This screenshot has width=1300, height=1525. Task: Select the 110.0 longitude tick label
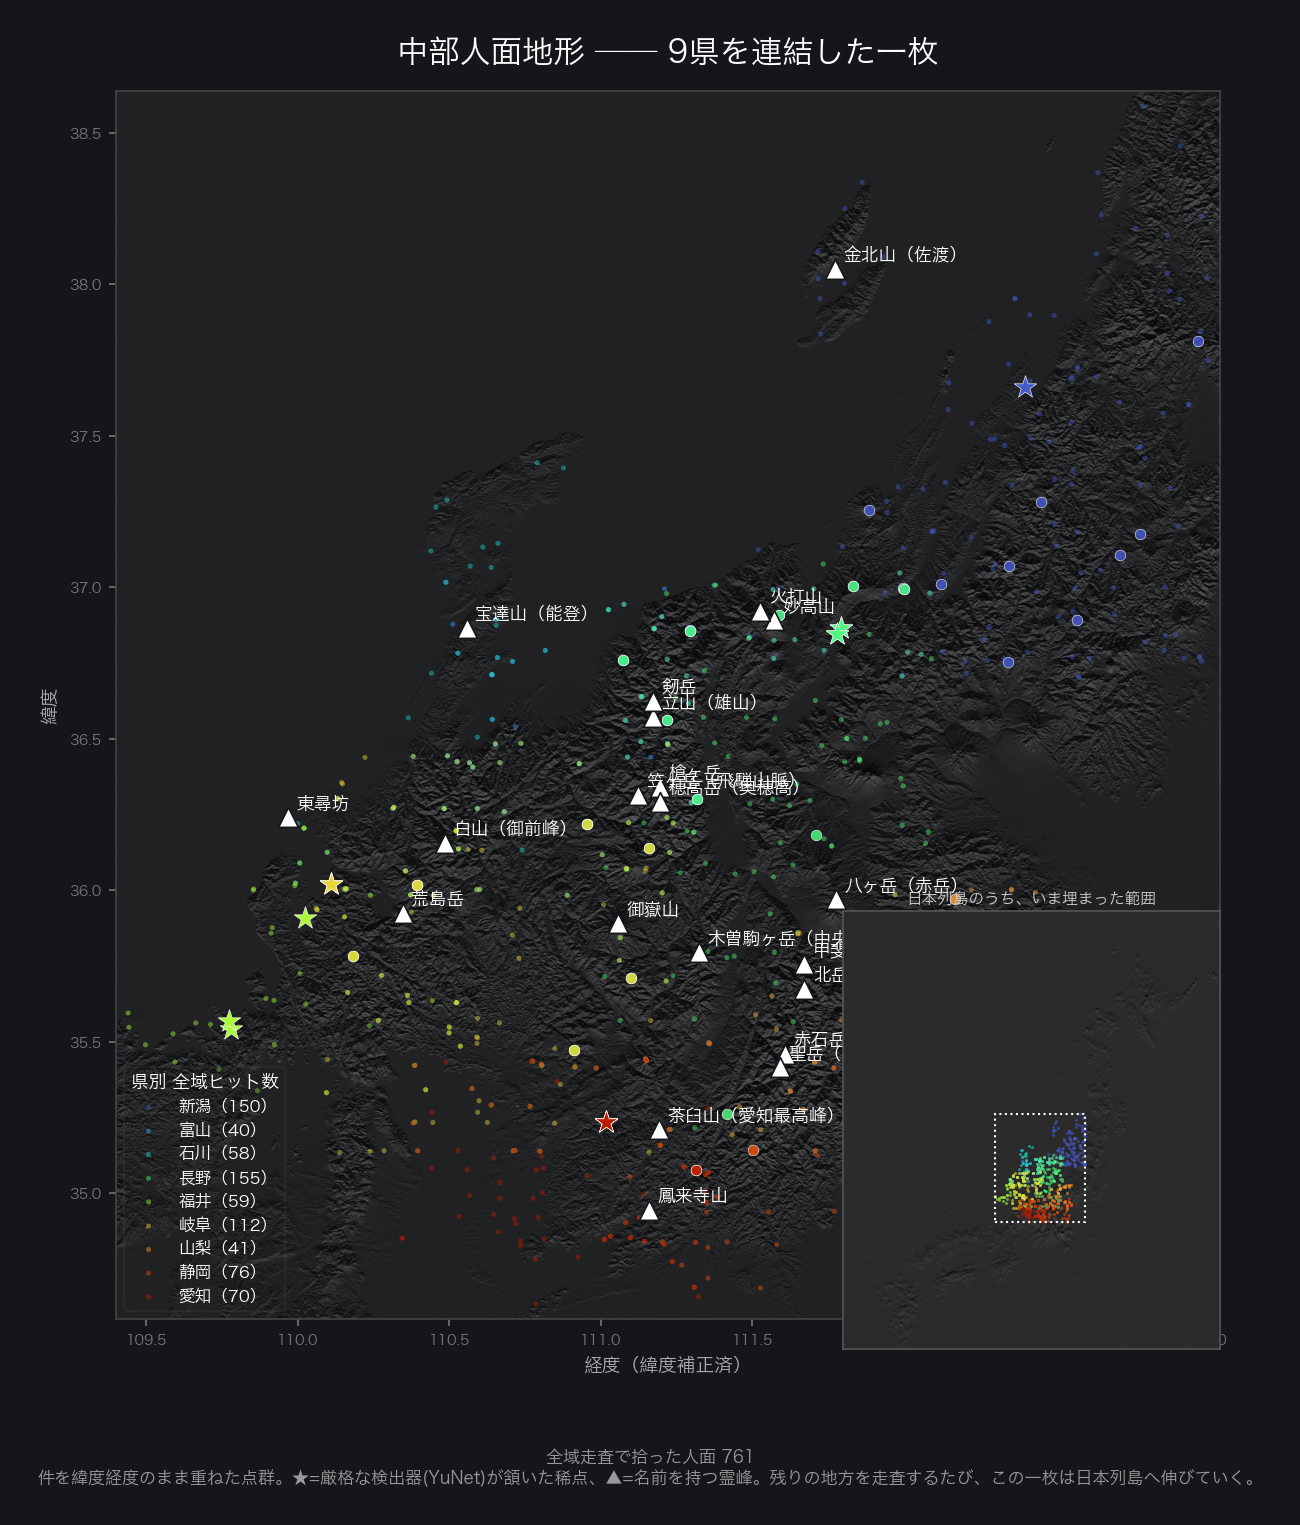tap(298, 1340)
